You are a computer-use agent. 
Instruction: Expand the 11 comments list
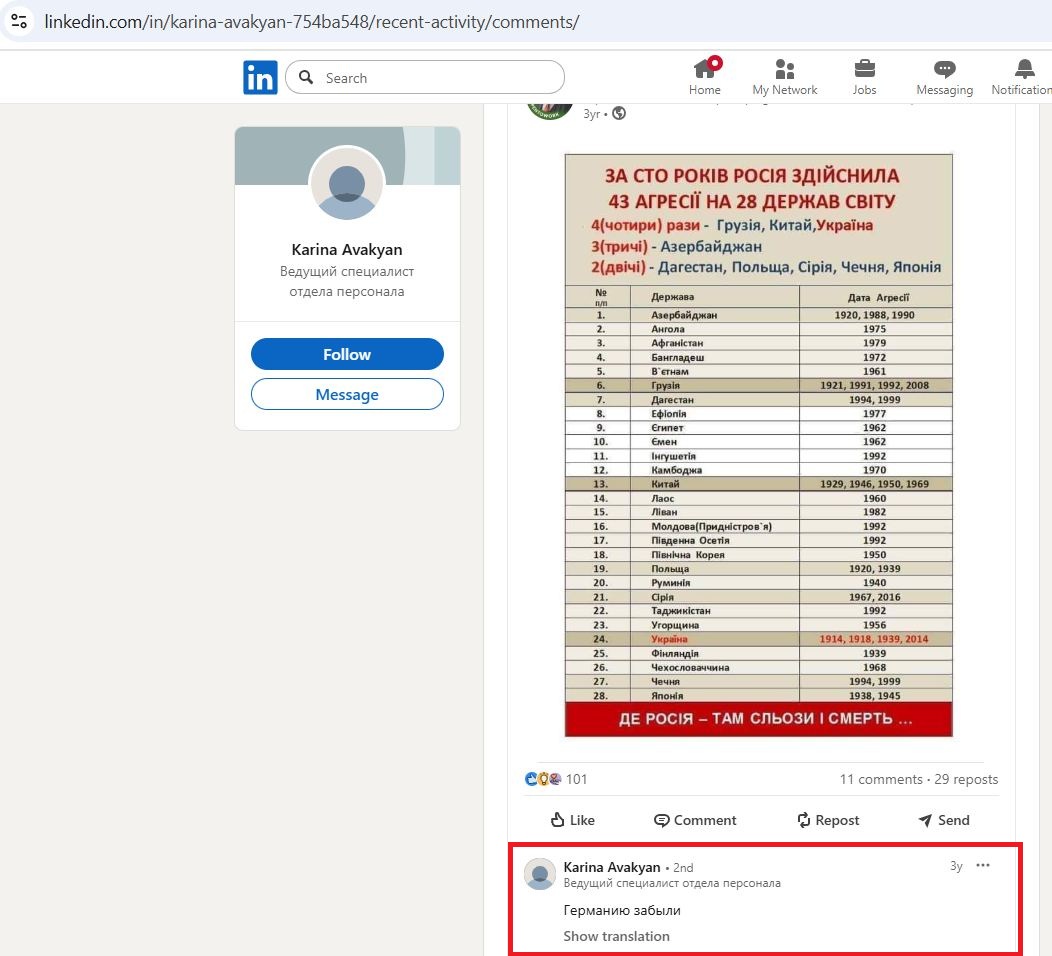[x=881, y=779]
